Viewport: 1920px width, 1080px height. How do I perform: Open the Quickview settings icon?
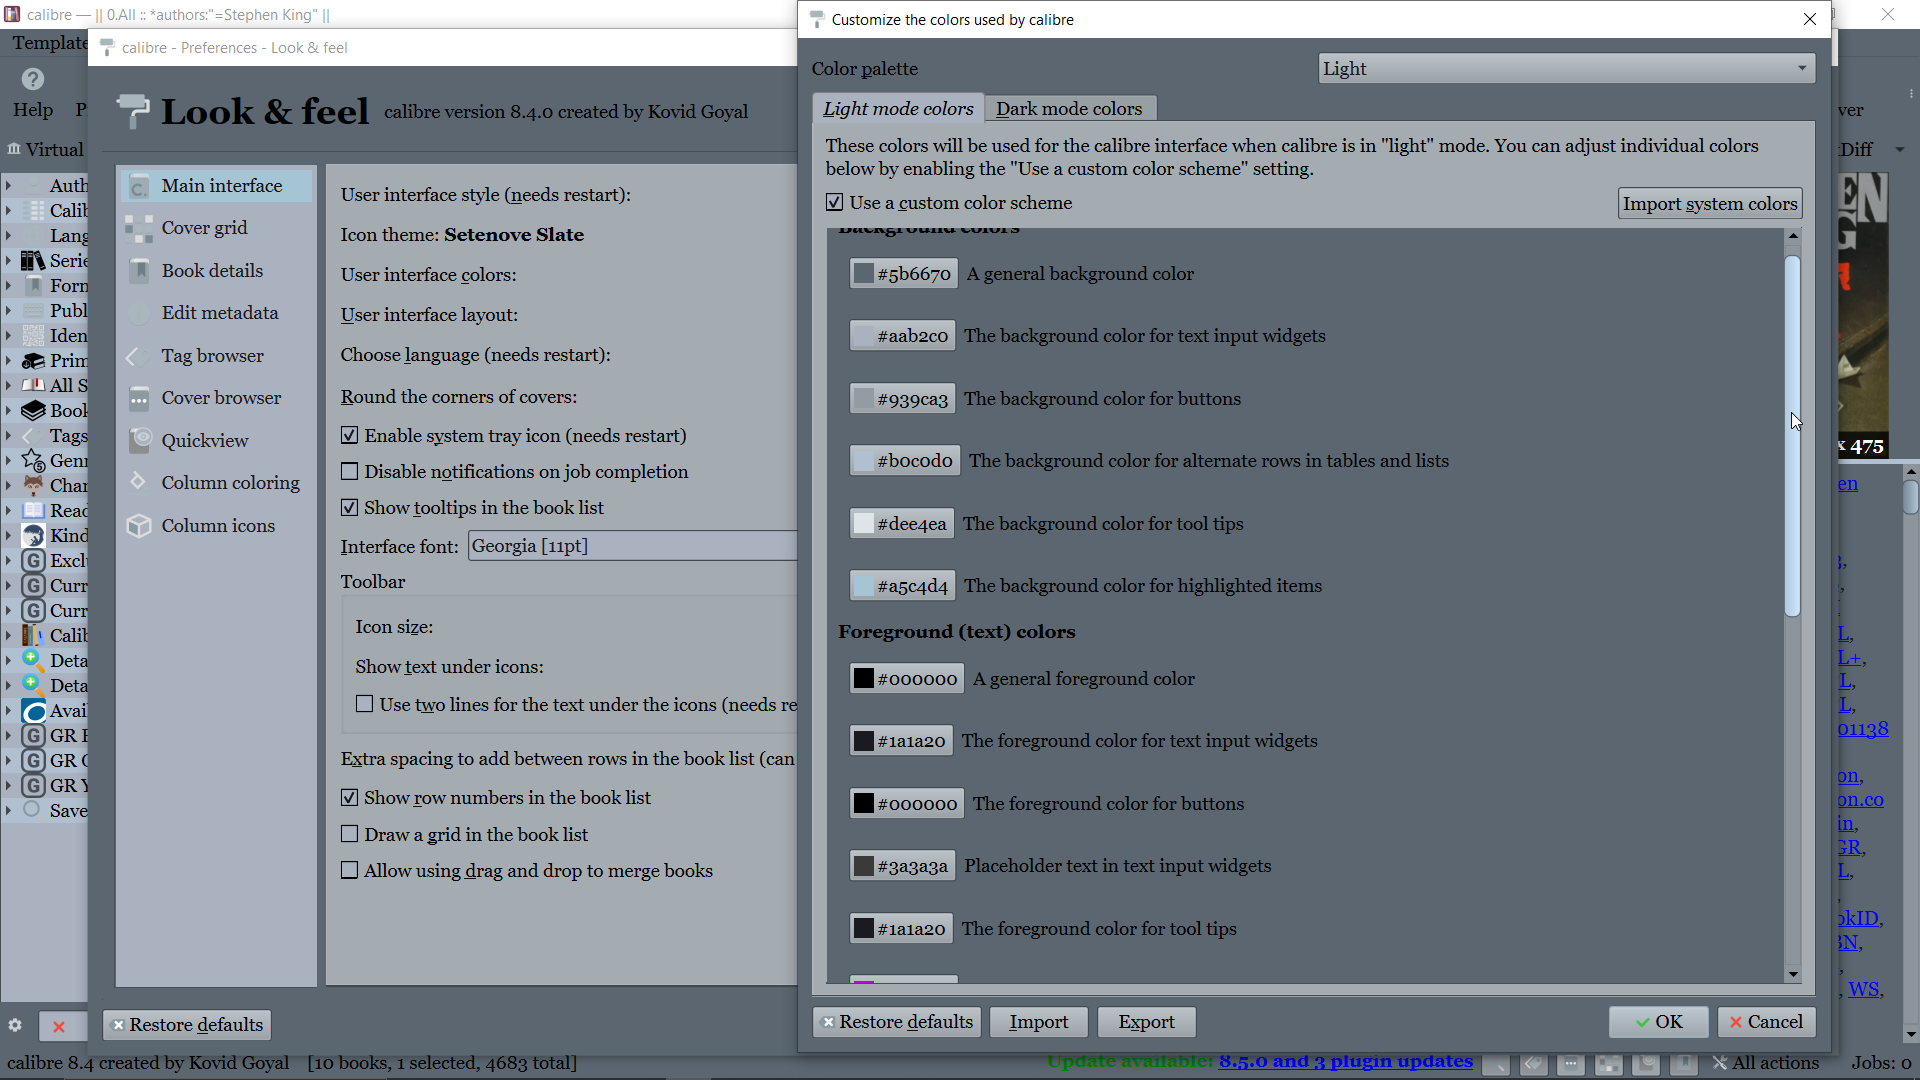click(139, 441)
